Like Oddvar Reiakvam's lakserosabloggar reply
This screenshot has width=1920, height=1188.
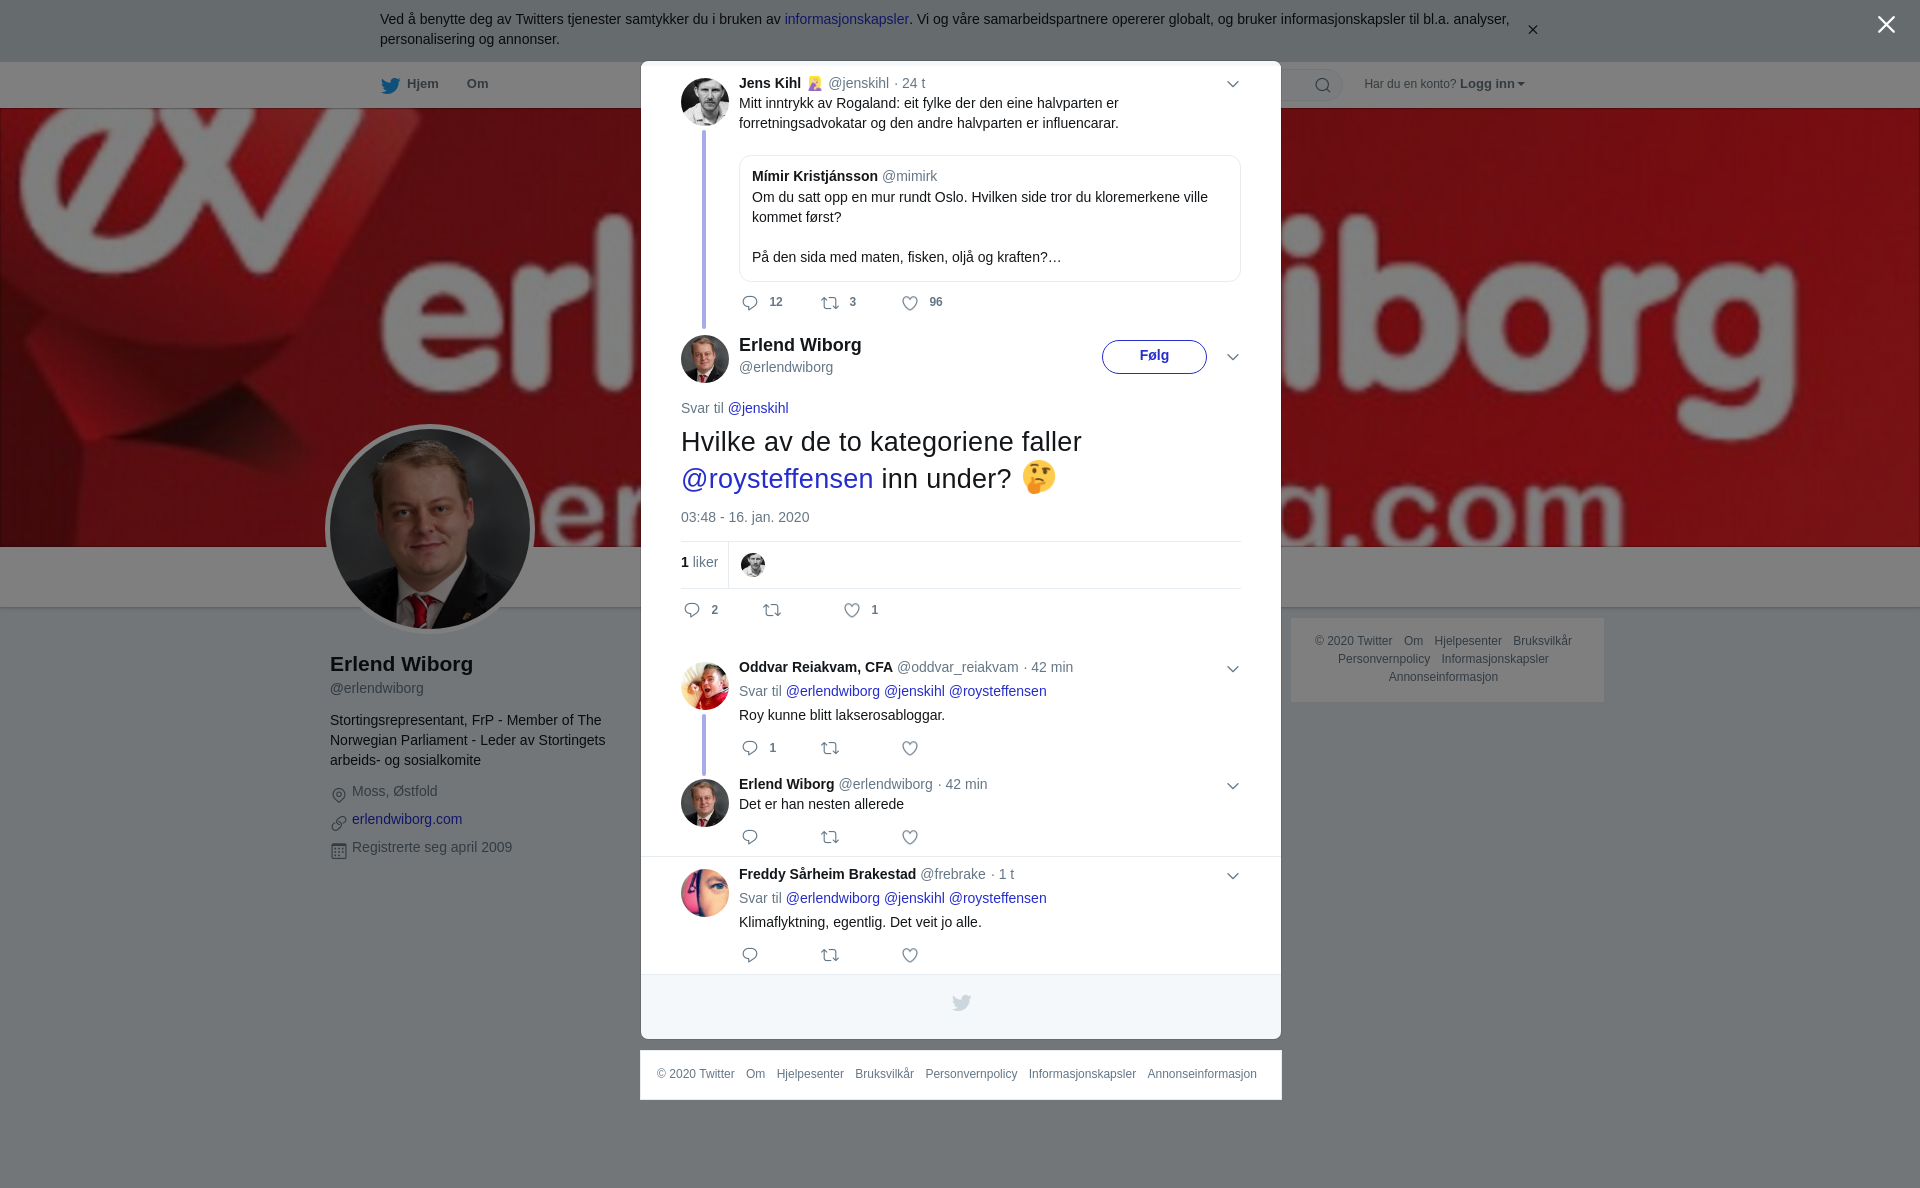910,748
